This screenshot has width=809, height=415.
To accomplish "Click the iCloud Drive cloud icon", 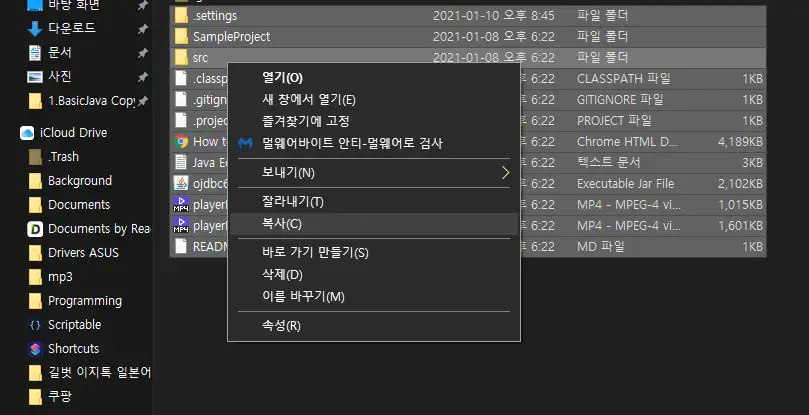I will (27, 133).
